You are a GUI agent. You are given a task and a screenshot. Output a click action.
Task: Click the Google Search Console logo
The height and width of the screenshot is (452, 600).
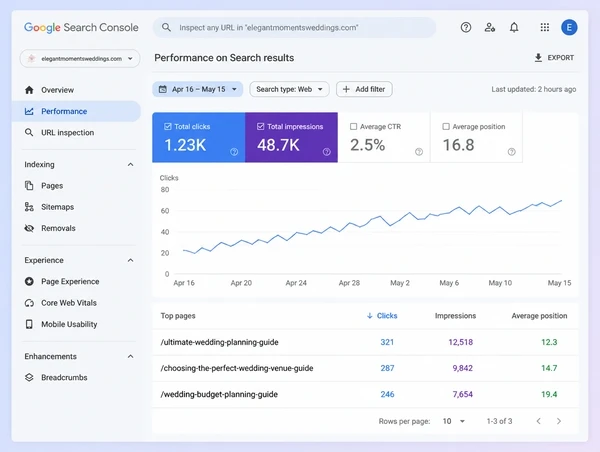(81, 28)
